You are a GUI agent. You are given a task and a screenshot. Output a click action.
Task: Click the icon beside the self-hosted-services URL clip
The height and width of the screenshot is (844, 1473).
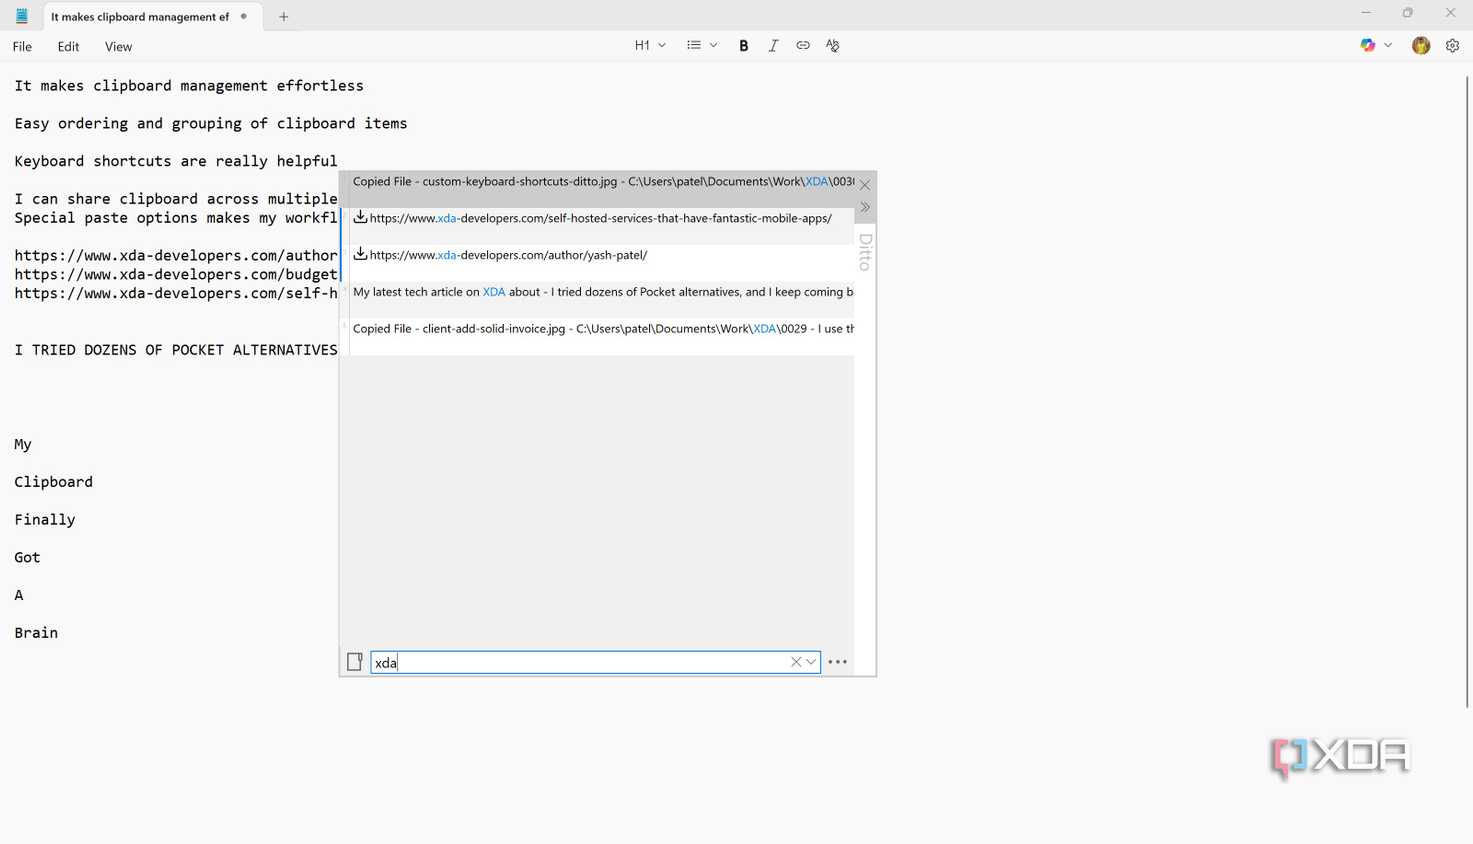360,217
